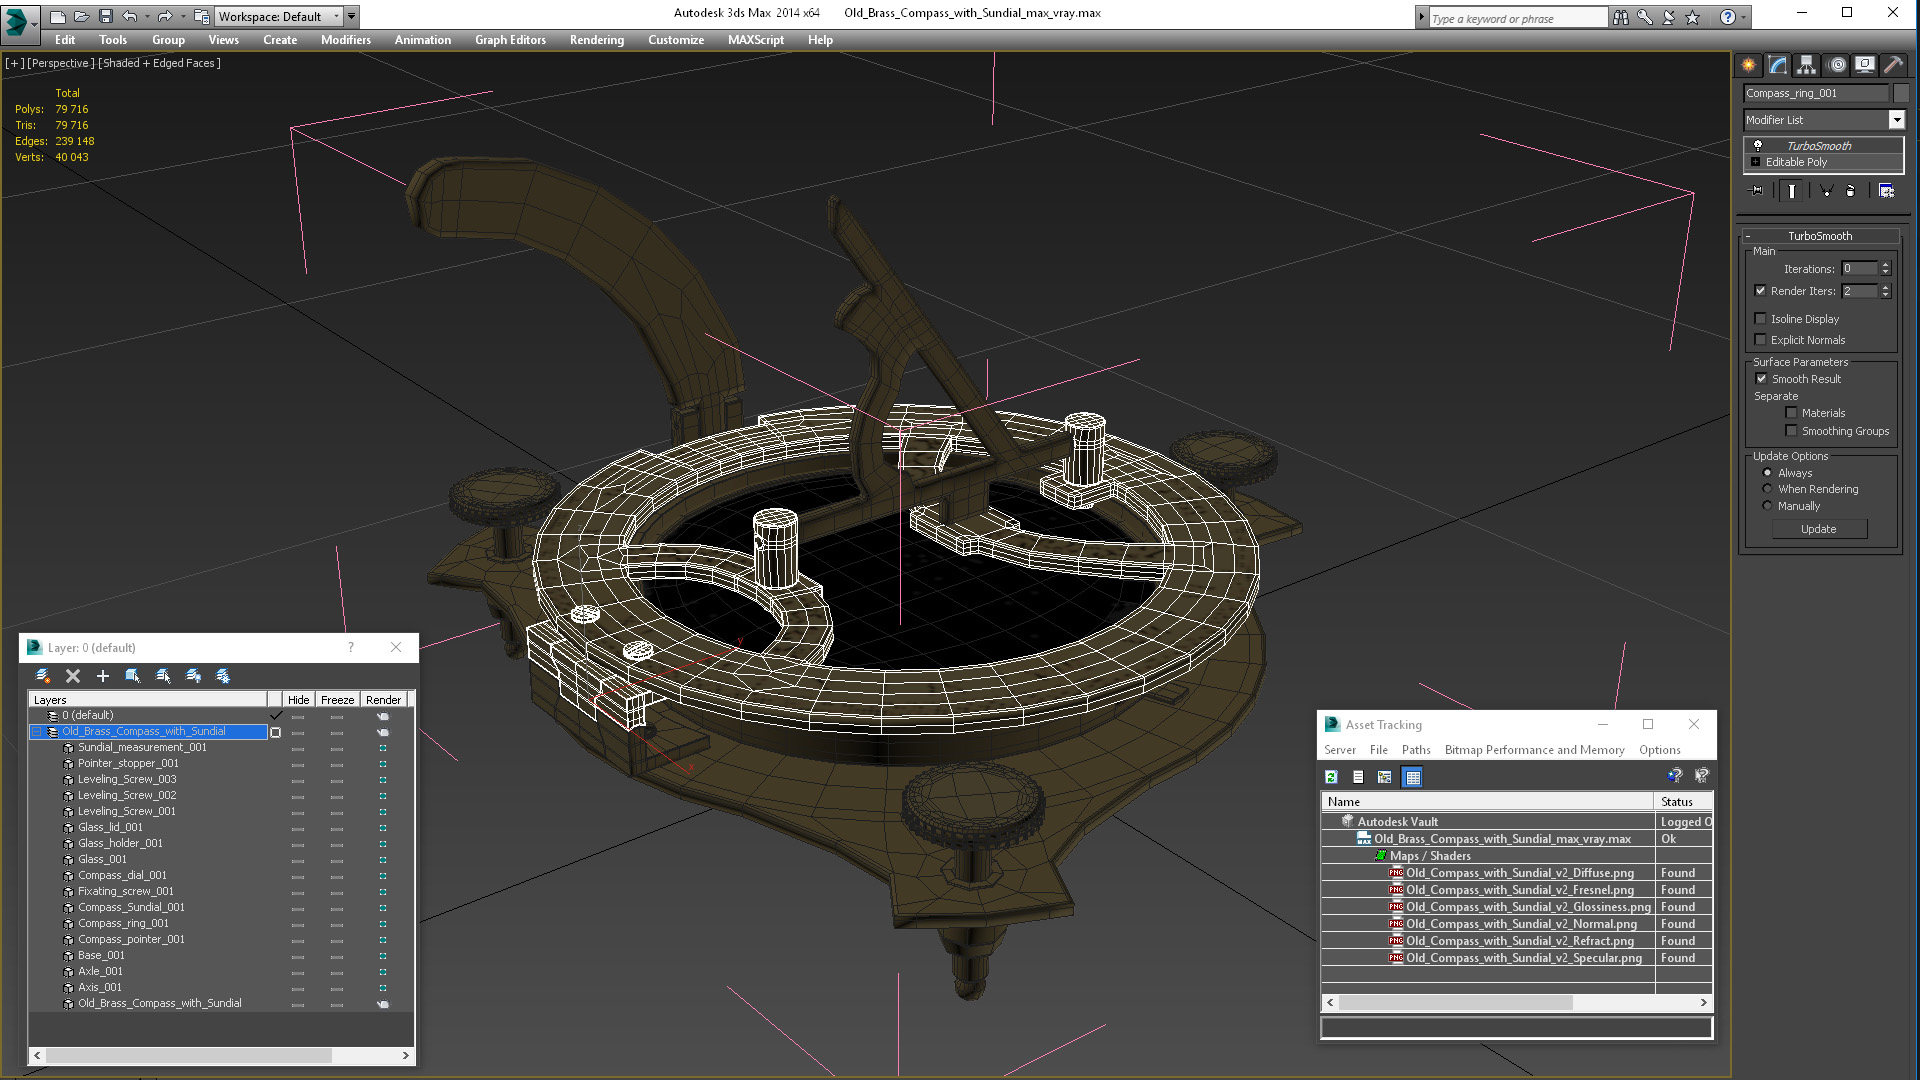Image resolution: width=1920 pixels, height=1080 pixels.
Task: Collapse the Old_Brass_Compass_with_Sundial layer
Action: (x=37, y=732)
